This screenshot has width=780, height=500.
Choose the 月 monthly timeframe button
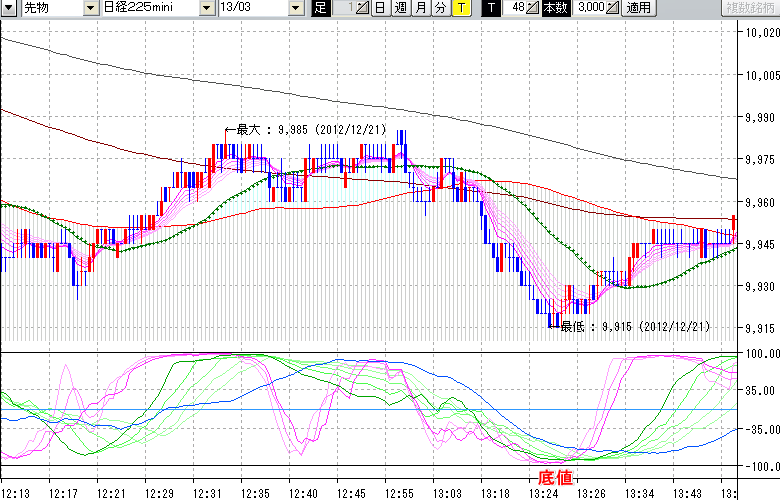(x=420, y=8)
